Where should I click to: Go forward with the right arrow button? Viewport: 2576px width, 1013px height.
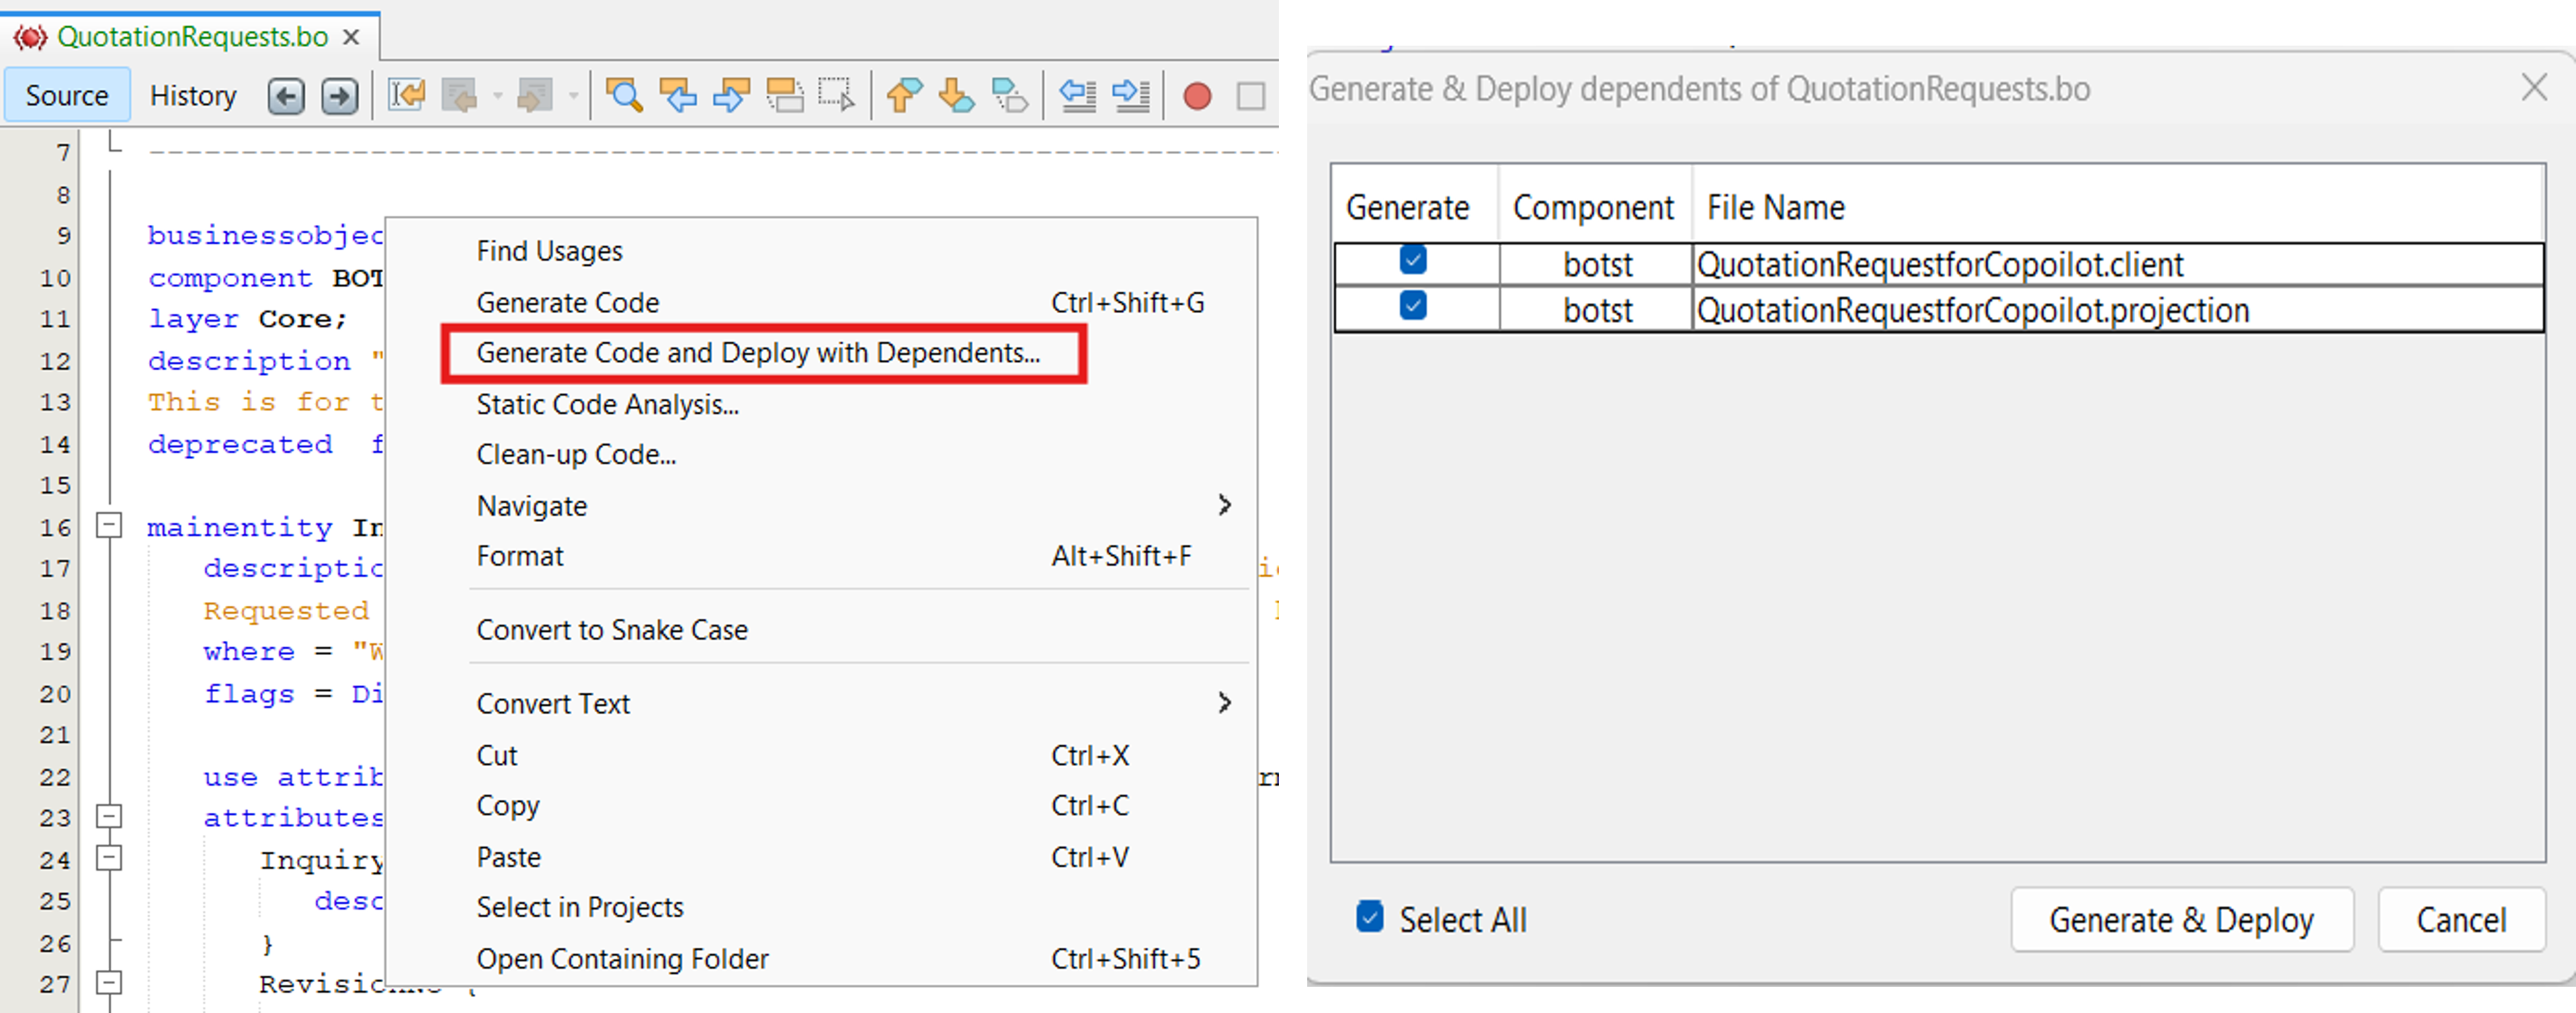(x=340, y=96)
